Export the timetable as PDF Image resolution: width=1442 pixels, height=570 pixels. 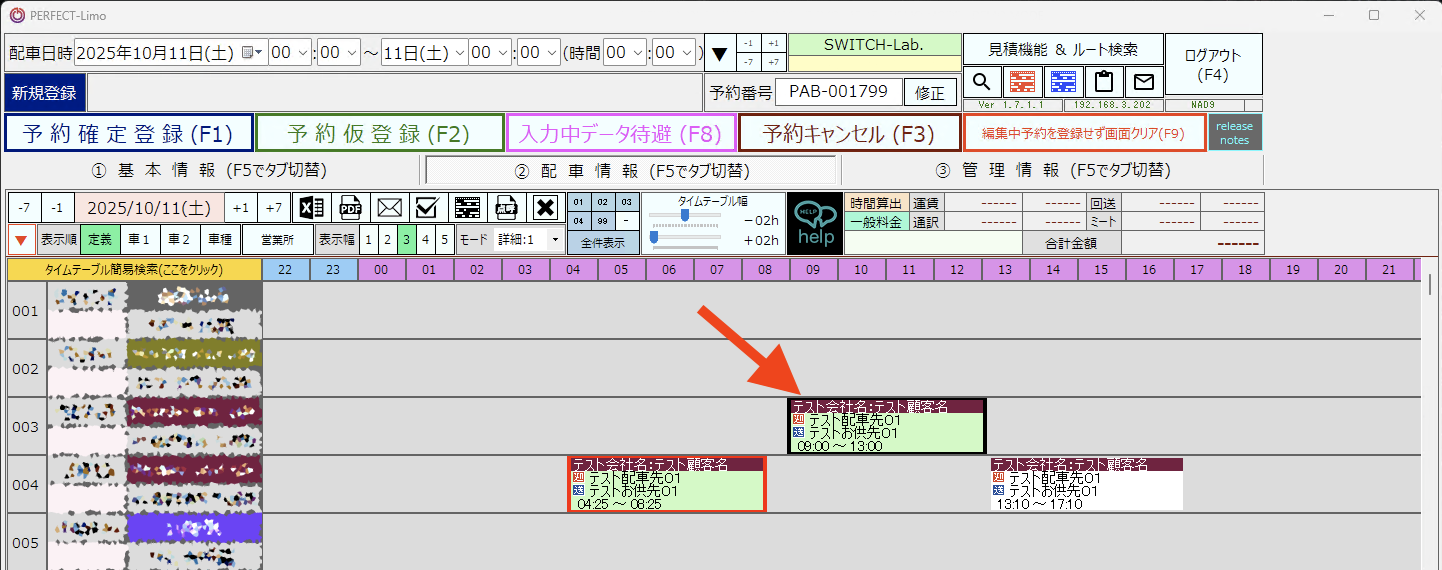coord(351,207)
